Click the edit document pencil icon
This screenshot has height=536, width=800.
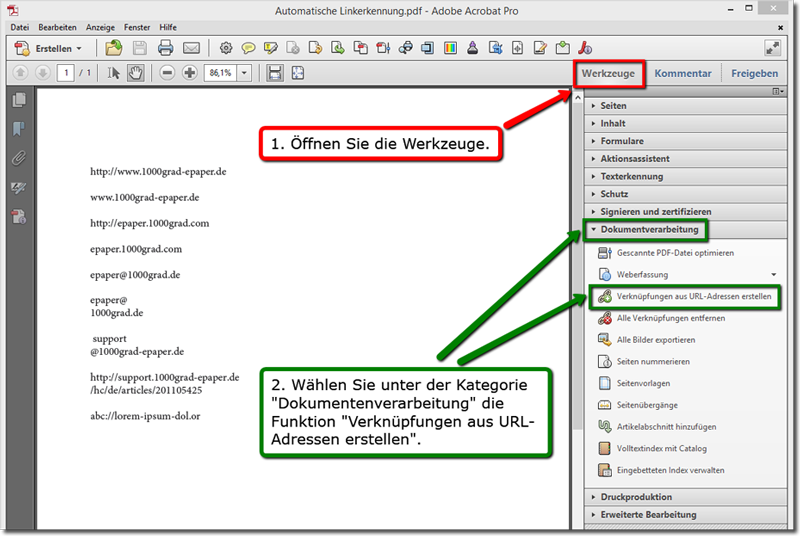pyautogui.click(x=540, y=48)
